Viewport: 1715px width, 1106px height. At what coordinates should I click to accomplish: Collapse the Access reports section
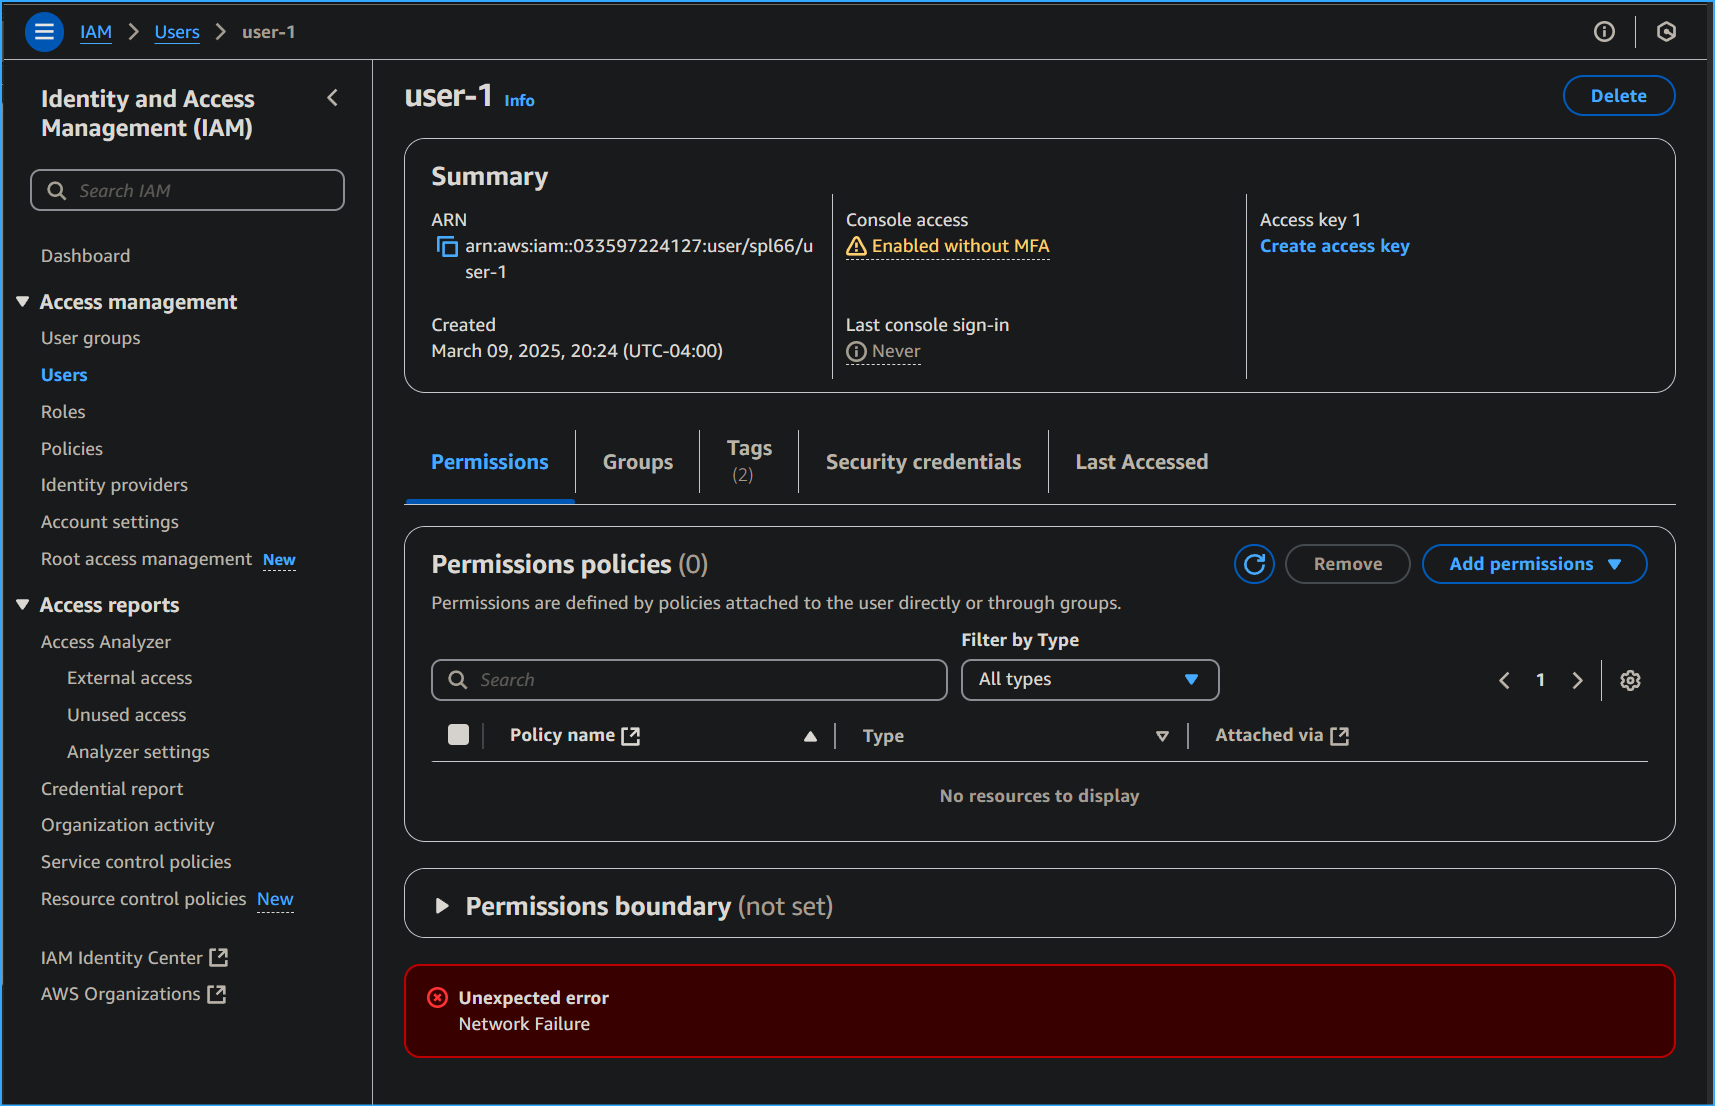click(x=23, y=605)
